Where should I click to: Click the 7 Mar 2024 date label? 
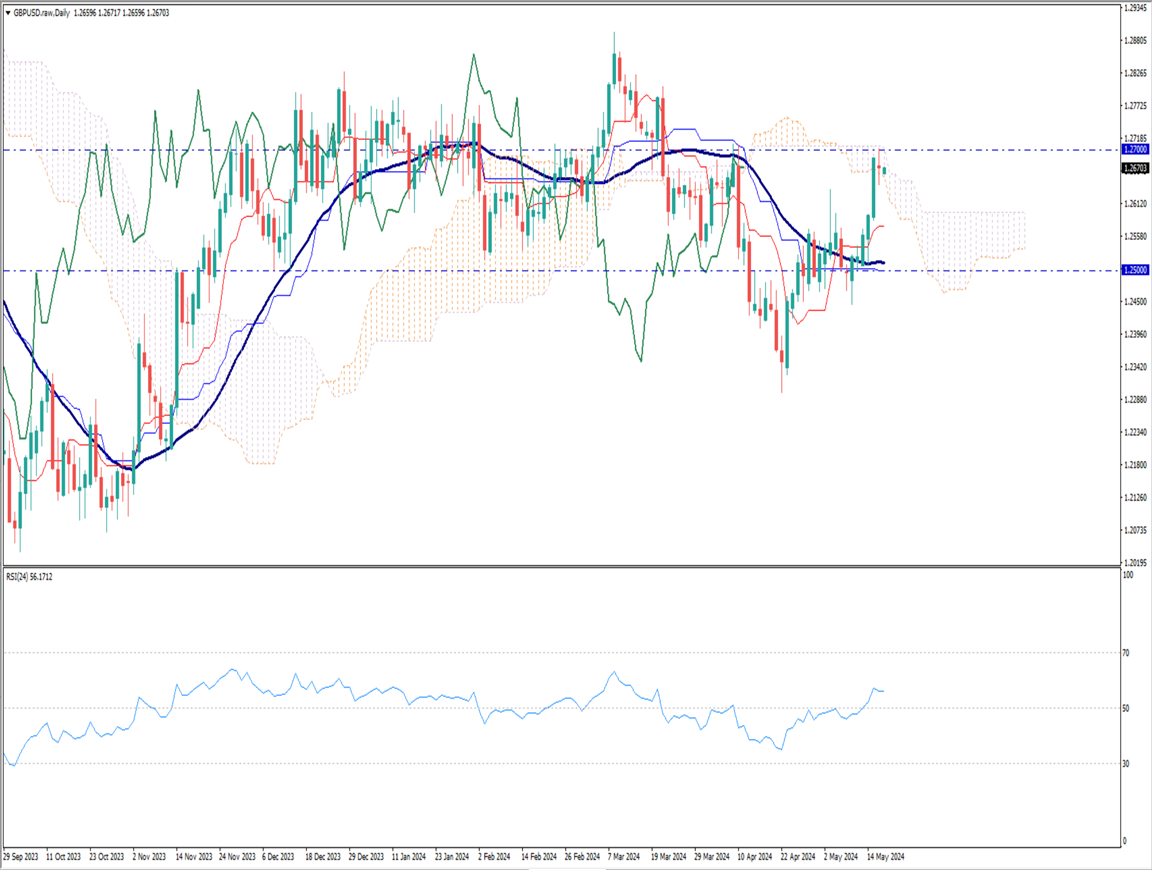pos(623,857)
